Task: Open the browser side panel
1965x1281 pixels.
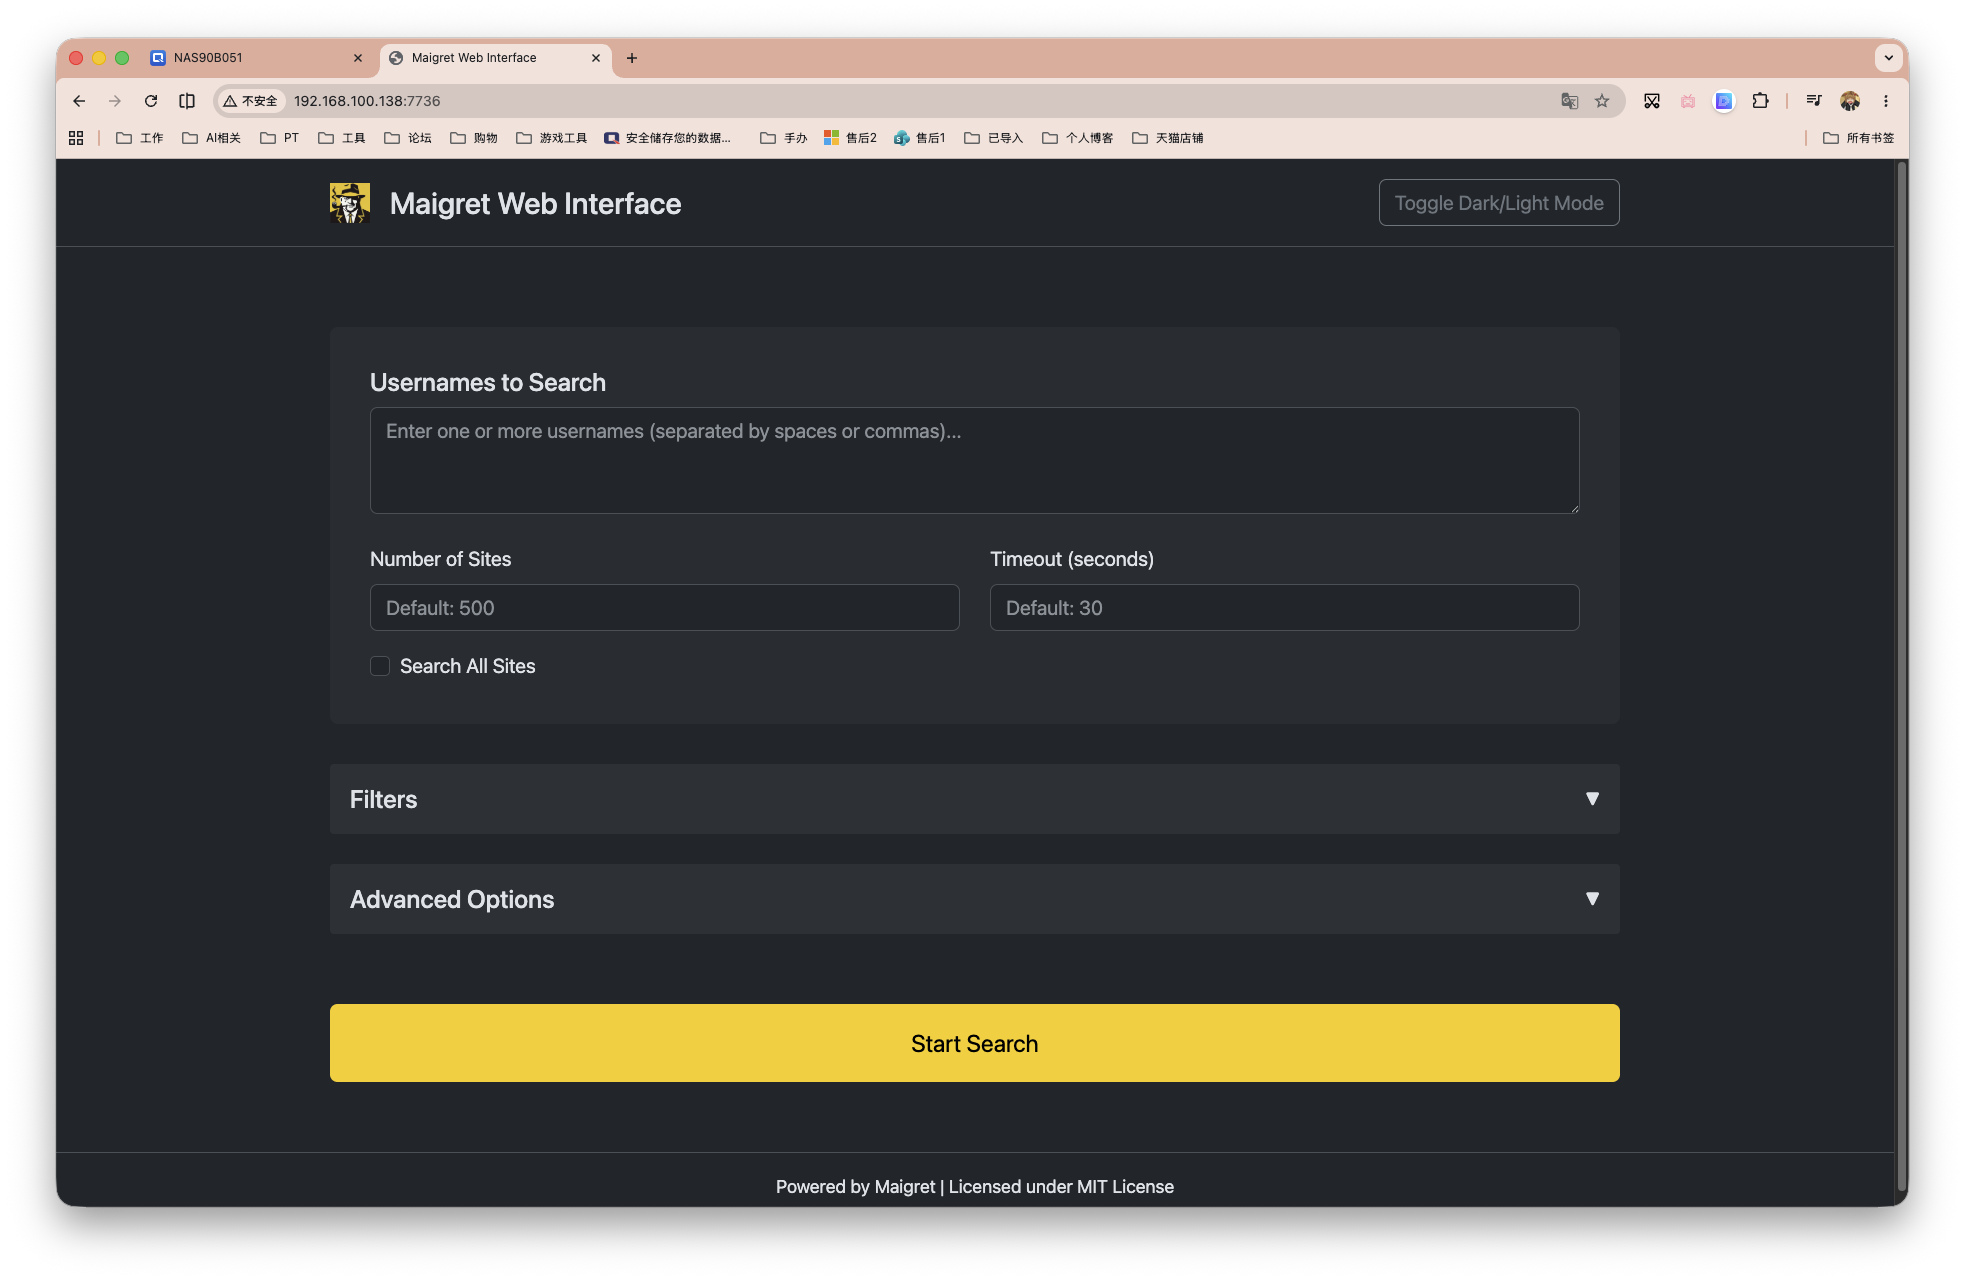Action: tap(187, 101)
